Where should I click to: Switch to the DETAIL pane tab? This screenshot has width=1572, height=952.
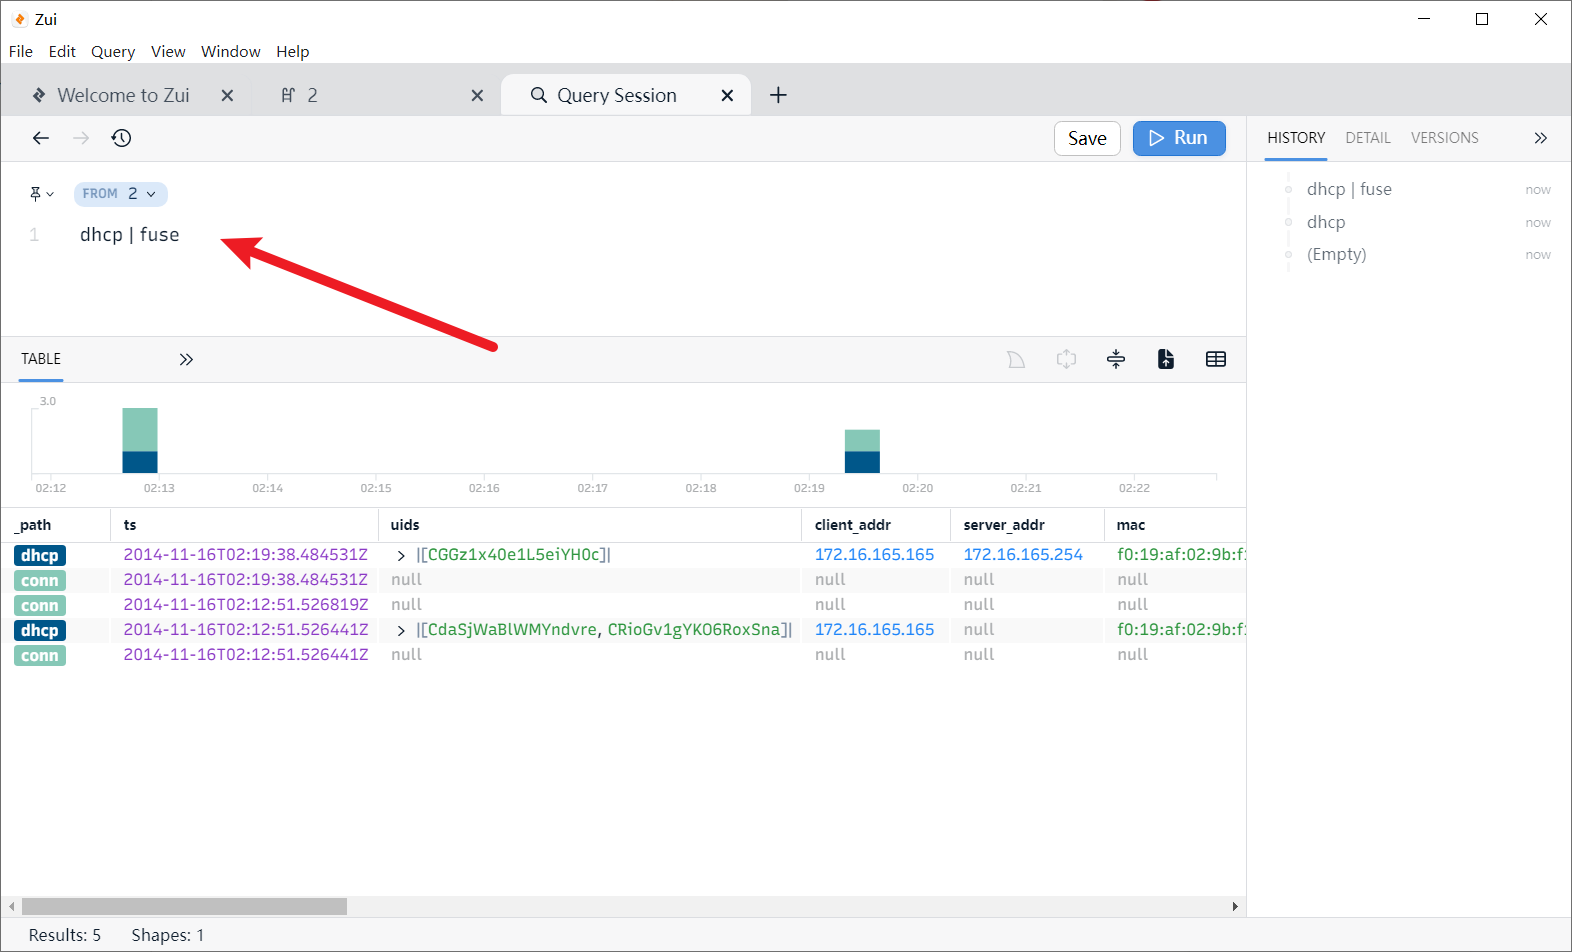point(1368,138)
